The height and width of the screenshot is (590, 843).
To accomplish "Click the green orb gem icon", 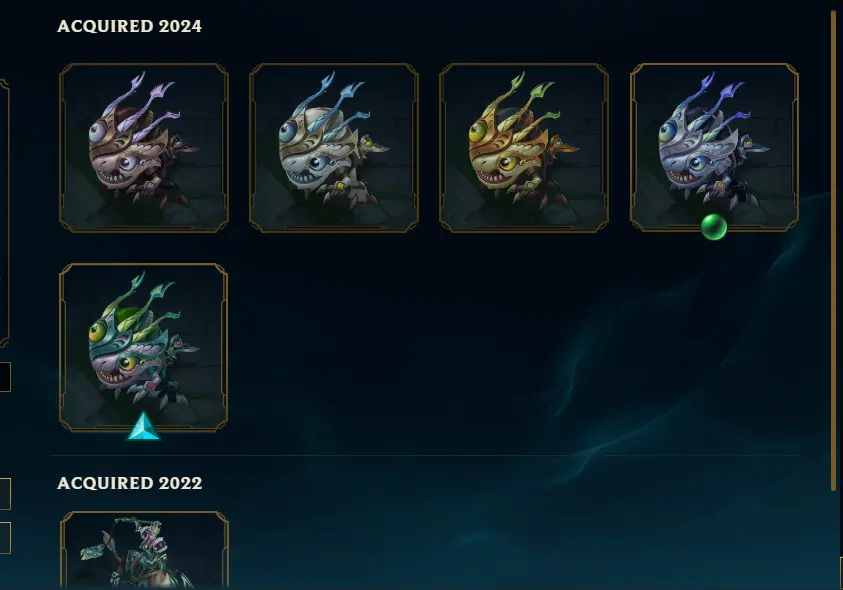I will [x=714, y=226].
